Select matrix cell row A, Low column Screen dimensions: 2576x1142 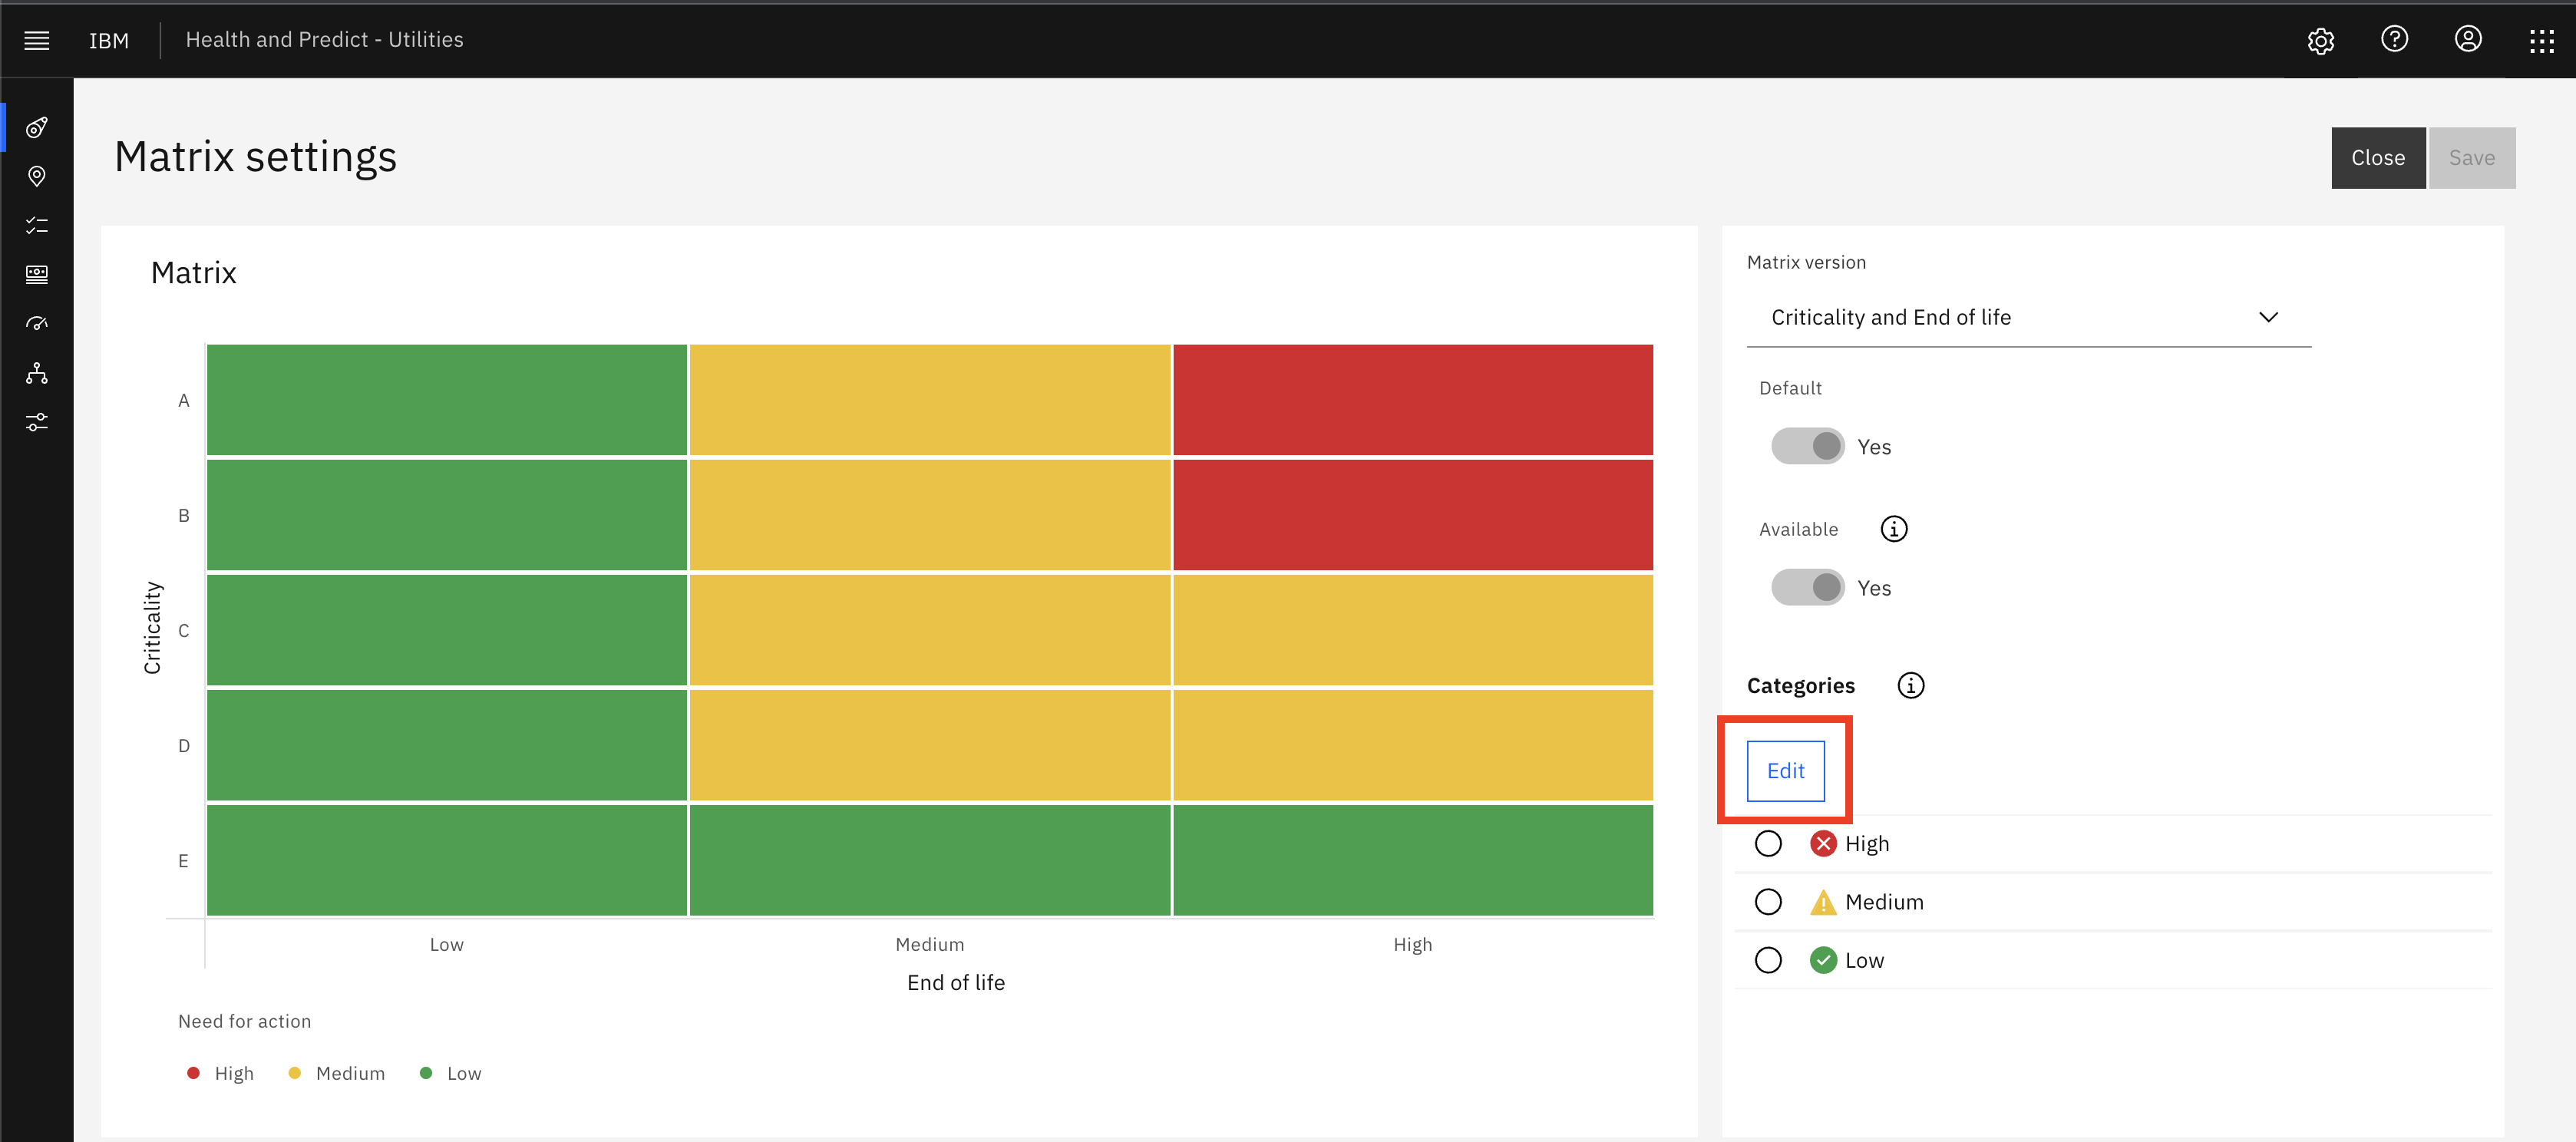click(446, 400)
